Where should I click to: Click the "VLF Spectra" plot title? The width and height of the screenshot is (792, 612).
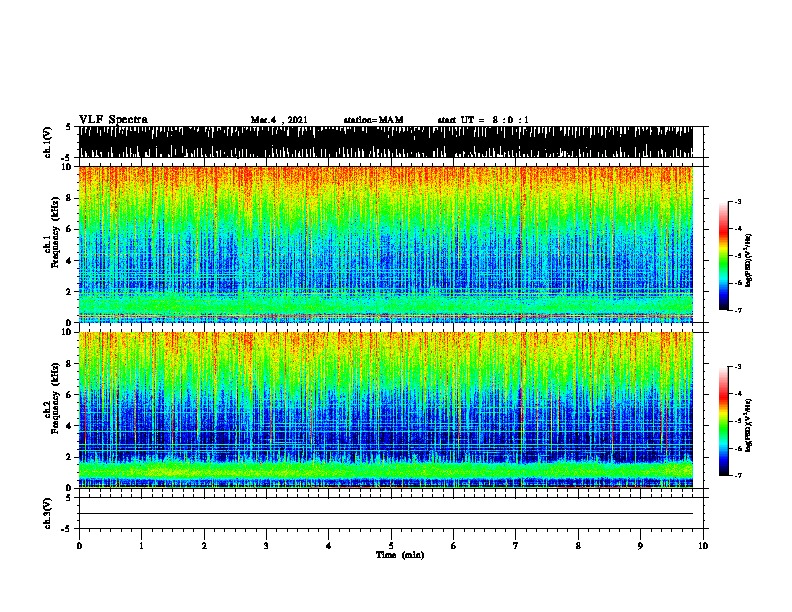tap(113, 120)
